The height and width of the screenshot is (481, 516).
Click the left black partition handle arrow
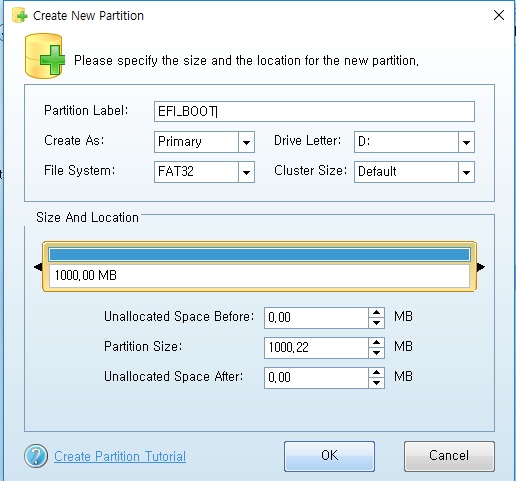38,267
